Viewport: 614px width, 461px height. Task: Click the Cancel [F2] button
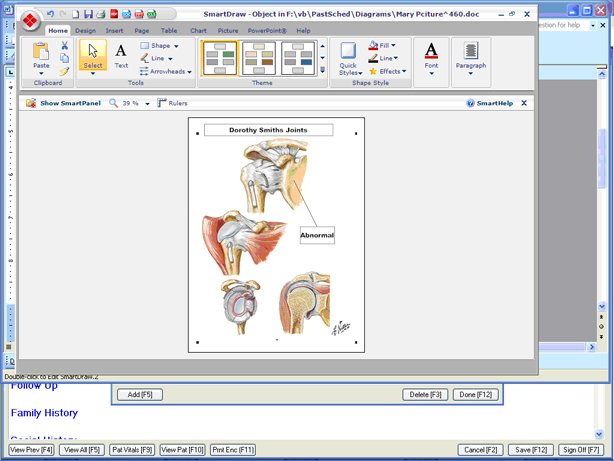click(480, 450)
